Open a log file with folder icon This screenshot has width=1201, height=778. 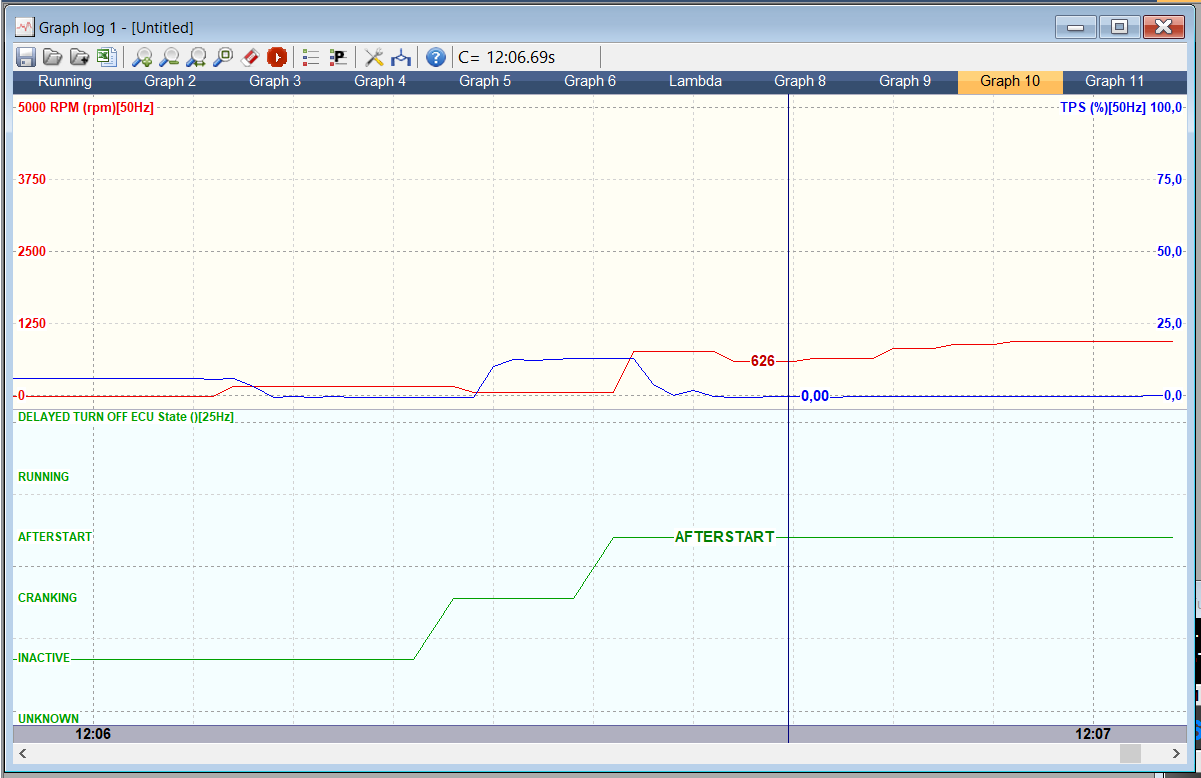pos(53,58)
